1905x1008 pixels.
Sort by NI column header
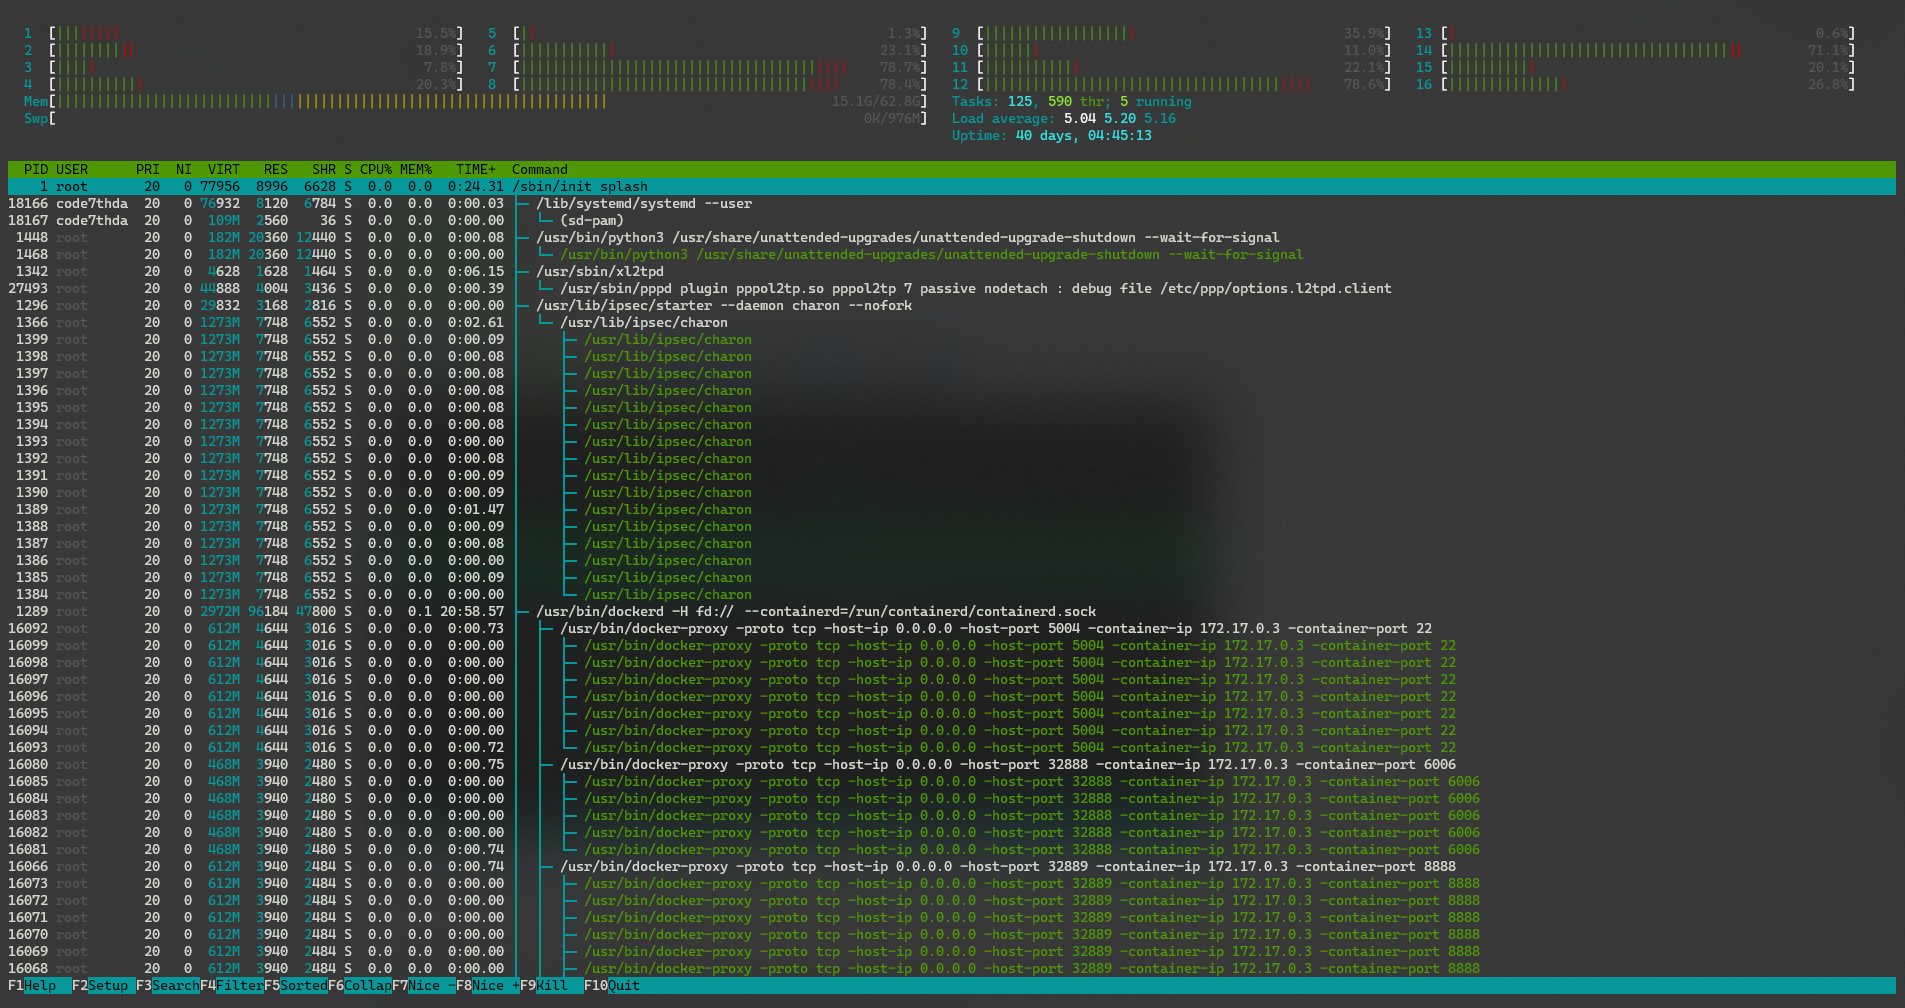point(184,169)
